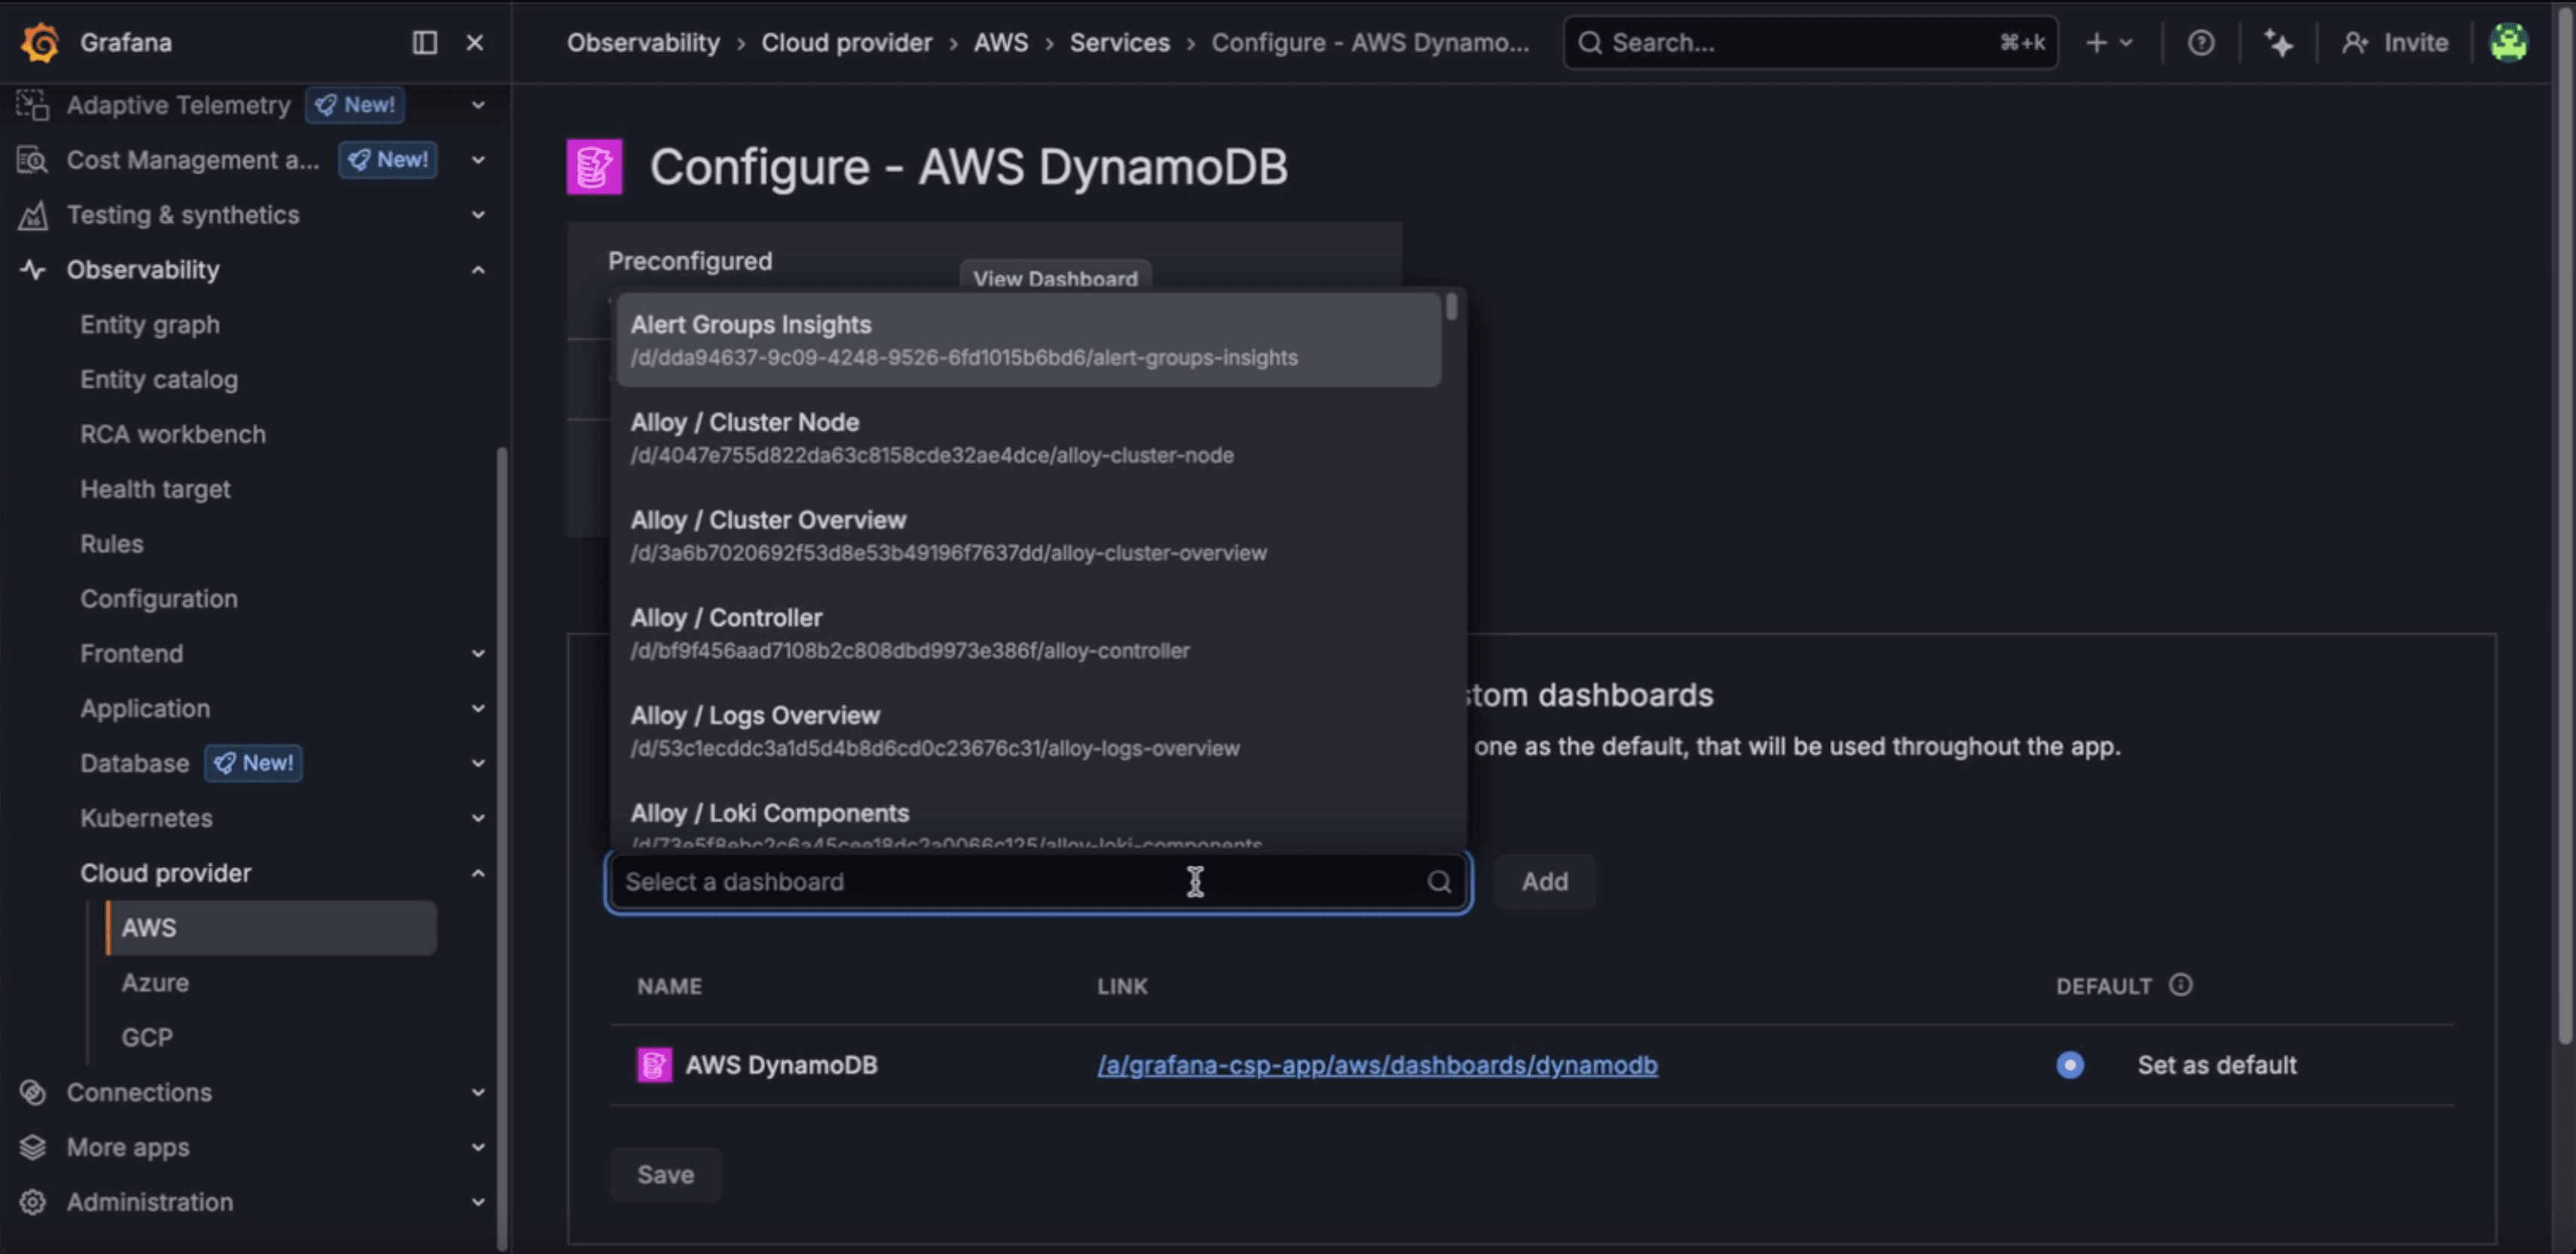Click the Search field in top bar
Screen dimensions: 2576x1254
click(x=1810, y=43)
